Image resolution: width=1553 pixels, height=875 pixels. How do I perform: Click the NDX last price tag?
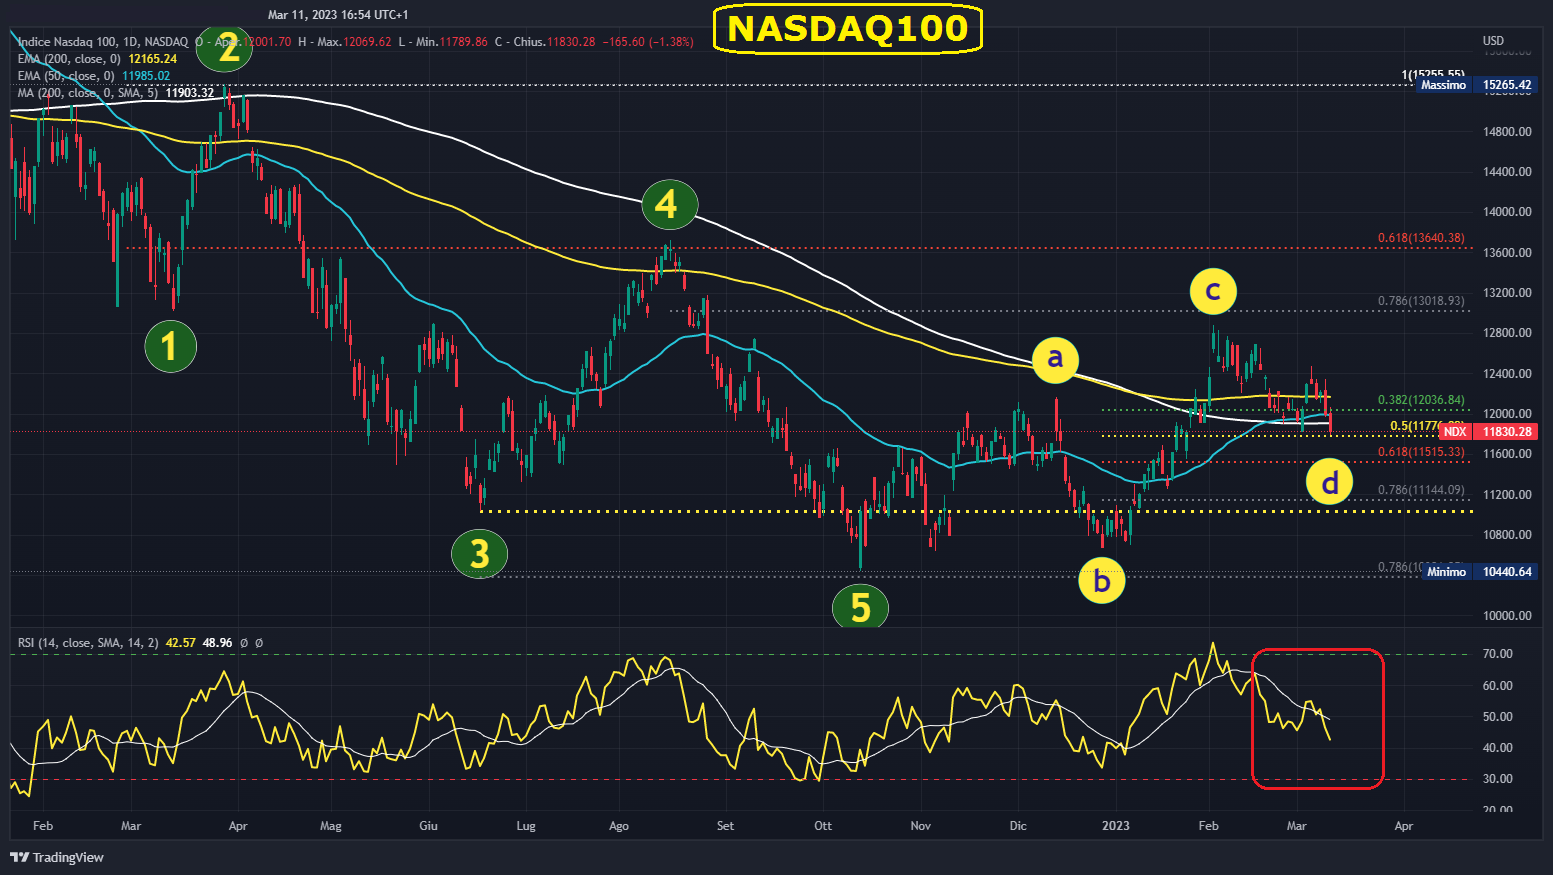click(x=1455, y=432)
